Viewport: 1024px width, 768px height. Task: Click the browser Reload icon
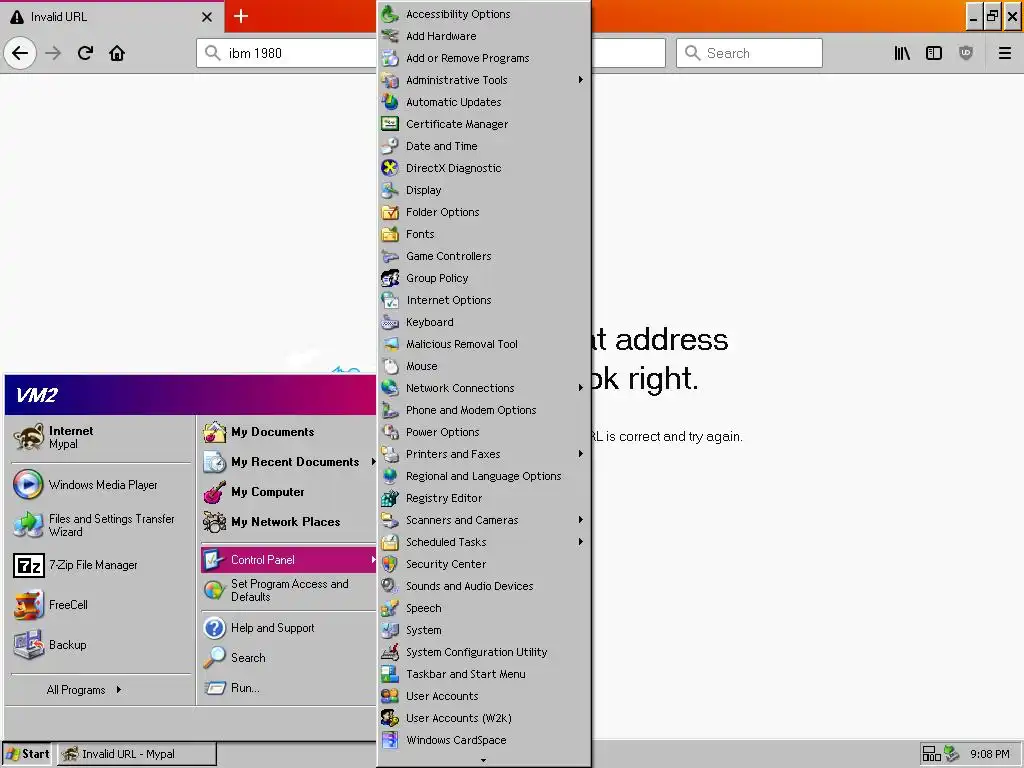tap(85, 53)
